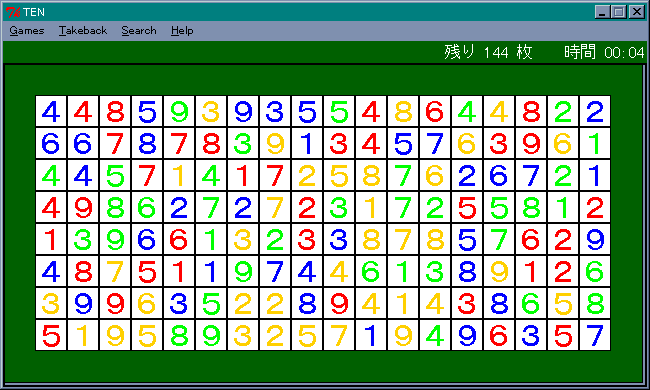650x390 pixels.
Task: Pick the red 3 tile in the seventh row
Action: 467,303
